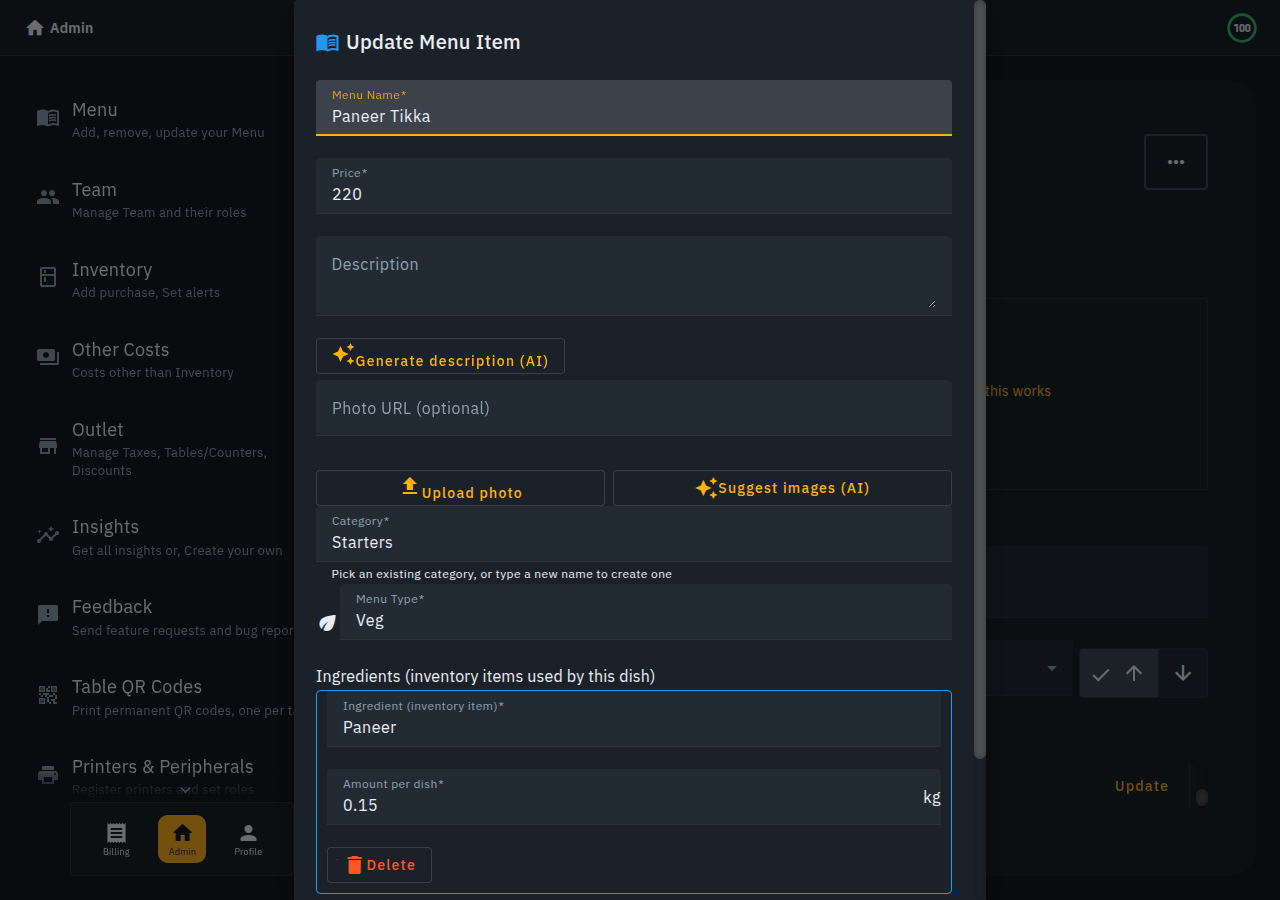Click the Admin home icon in header

(35, 28)
